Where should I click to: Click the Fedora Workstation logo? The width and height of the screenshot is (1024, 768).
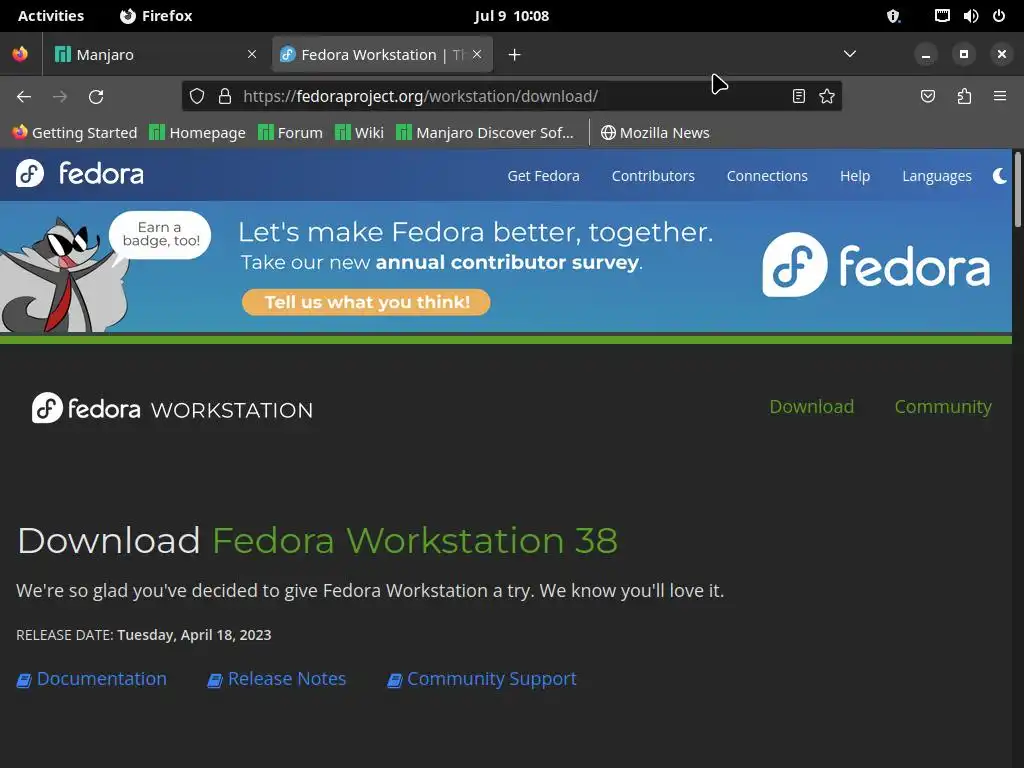click(172, 408)
